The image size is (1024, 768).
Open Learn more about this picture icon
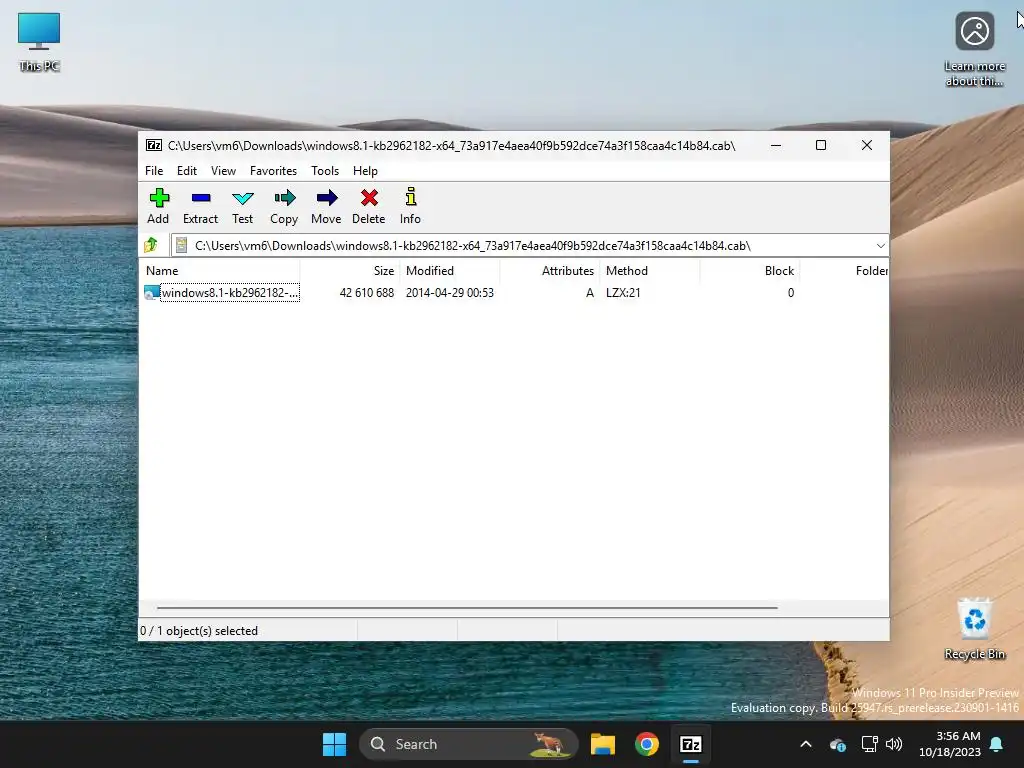974,49
